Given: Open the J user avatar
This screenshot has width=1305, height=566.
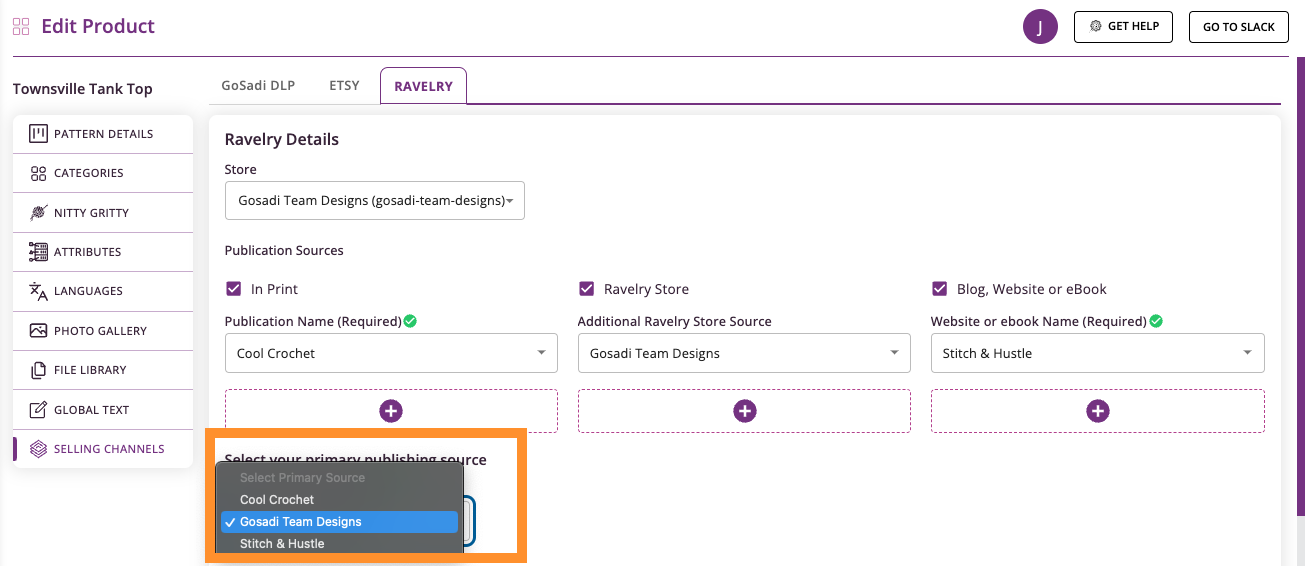Looking at the screenshot, I should point(1040,27).
